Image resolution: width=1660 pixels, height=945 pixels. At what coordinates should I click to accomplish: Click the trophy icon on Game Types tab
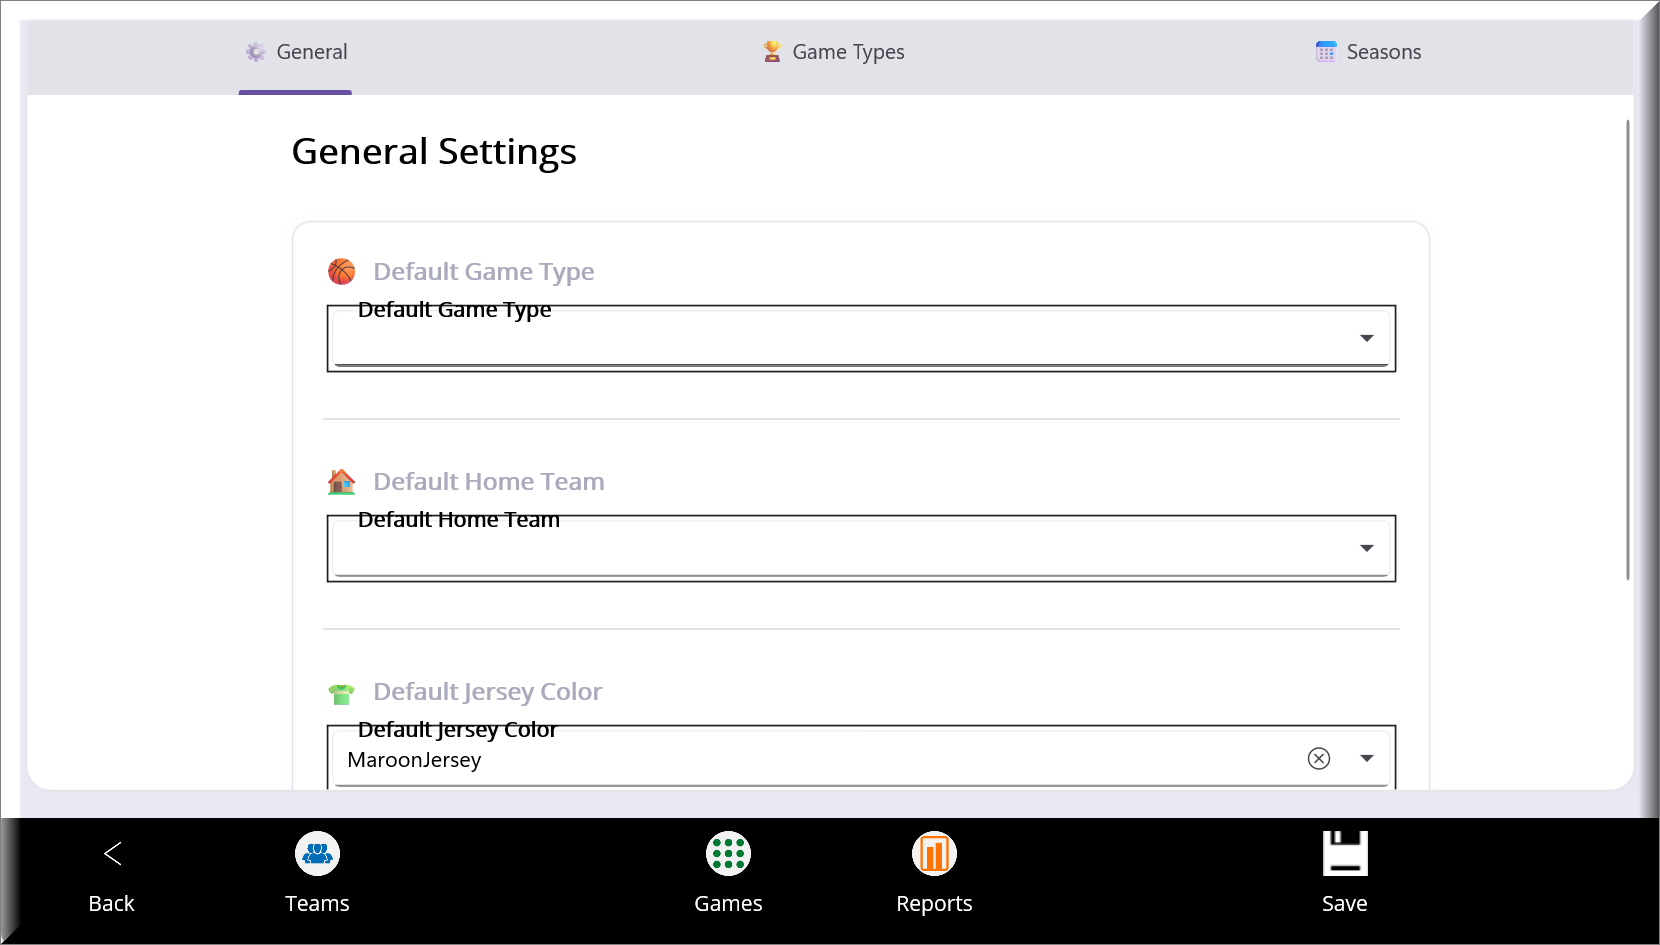(x=772, y=52)
